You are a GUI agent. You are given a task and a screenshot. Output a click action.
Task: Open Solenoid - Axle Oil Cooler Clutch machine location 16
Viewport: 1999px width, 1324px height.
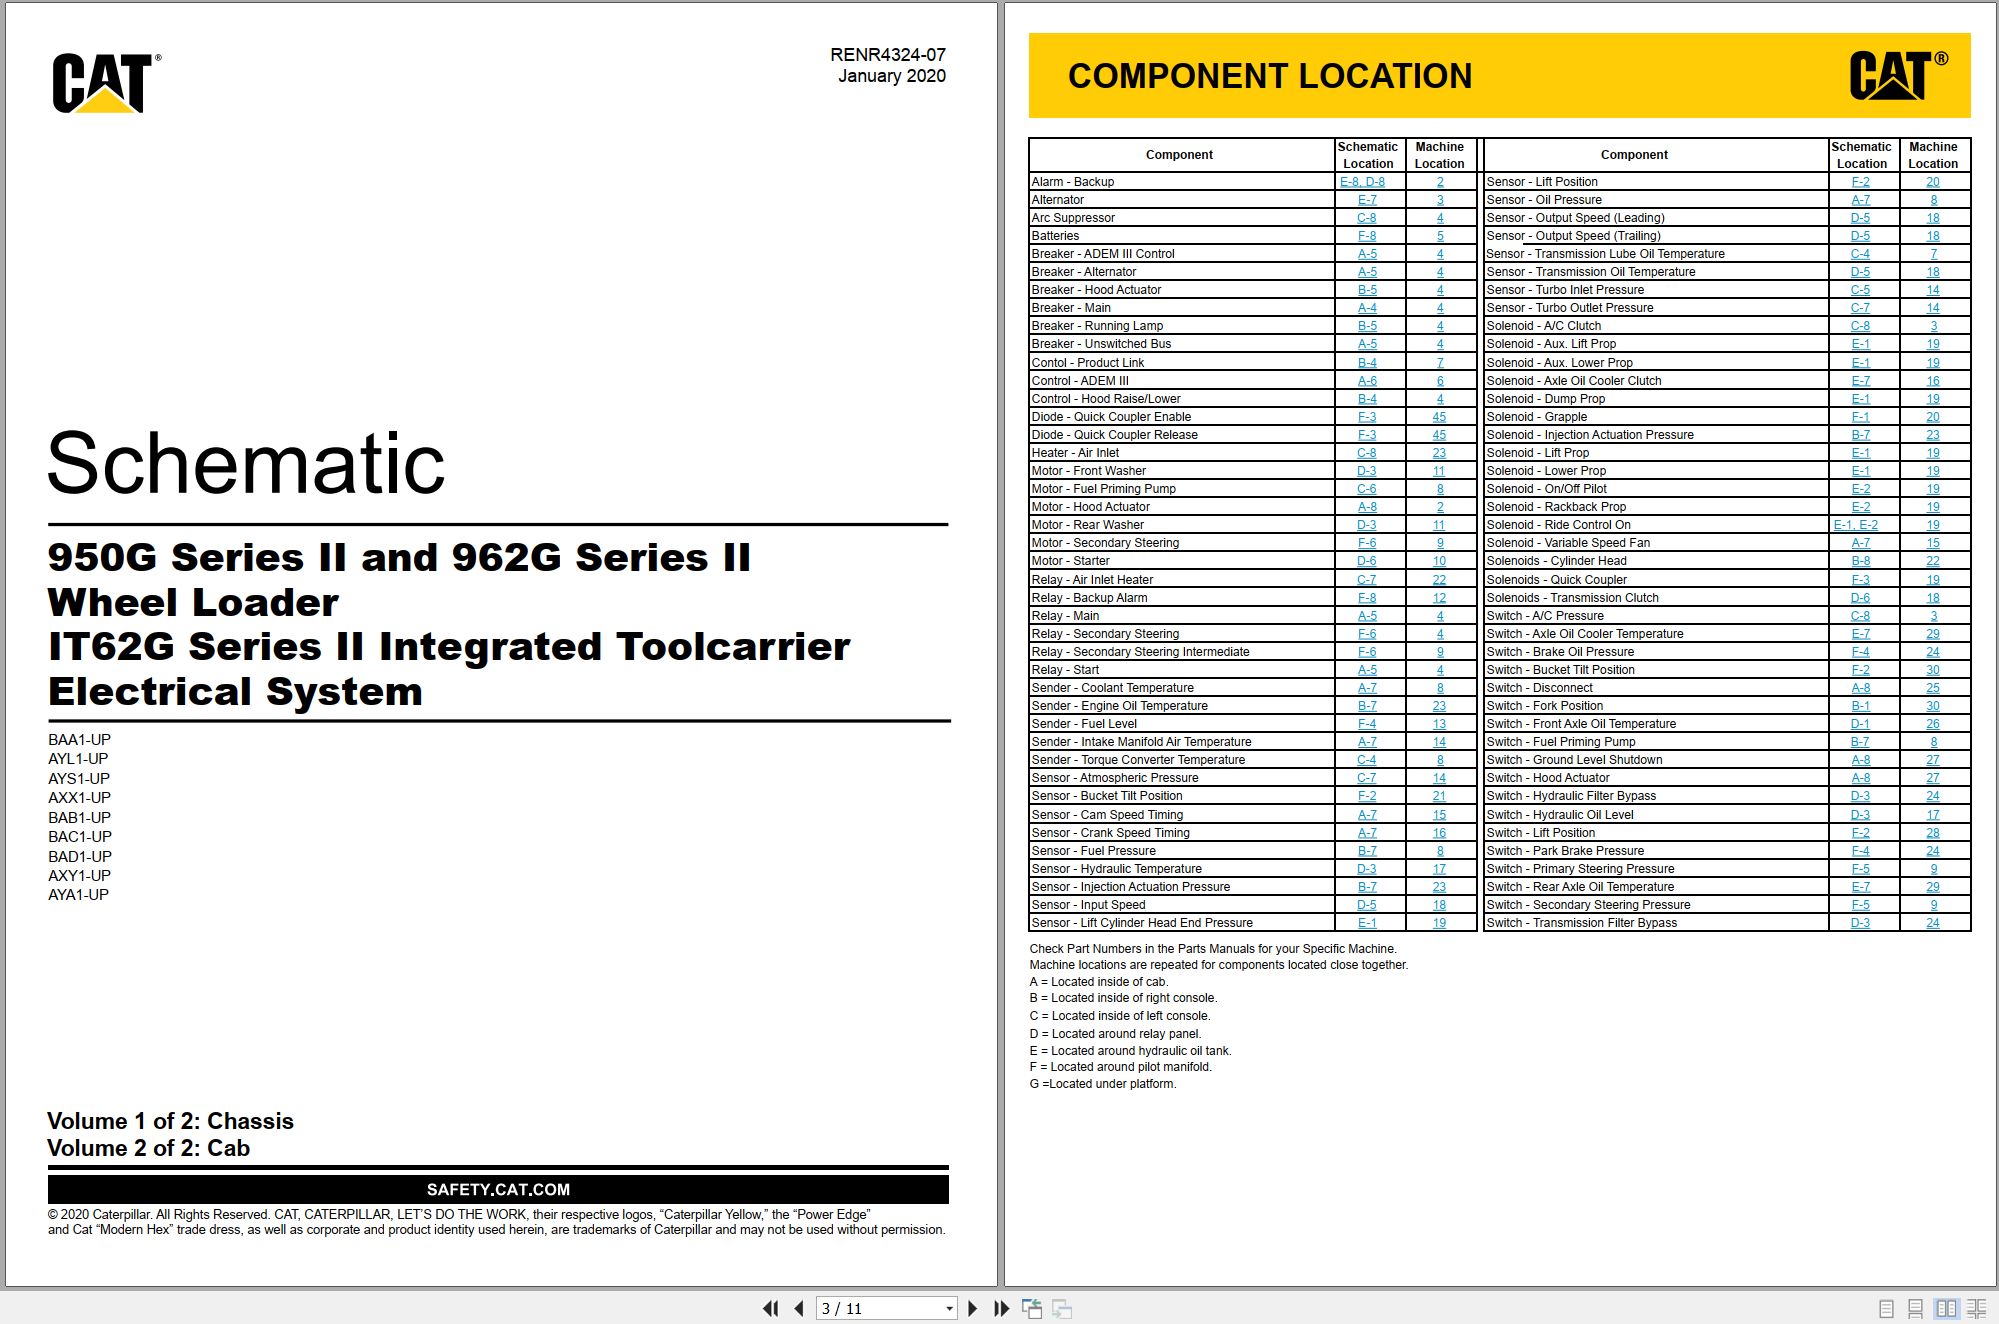tap(1933, 381)
